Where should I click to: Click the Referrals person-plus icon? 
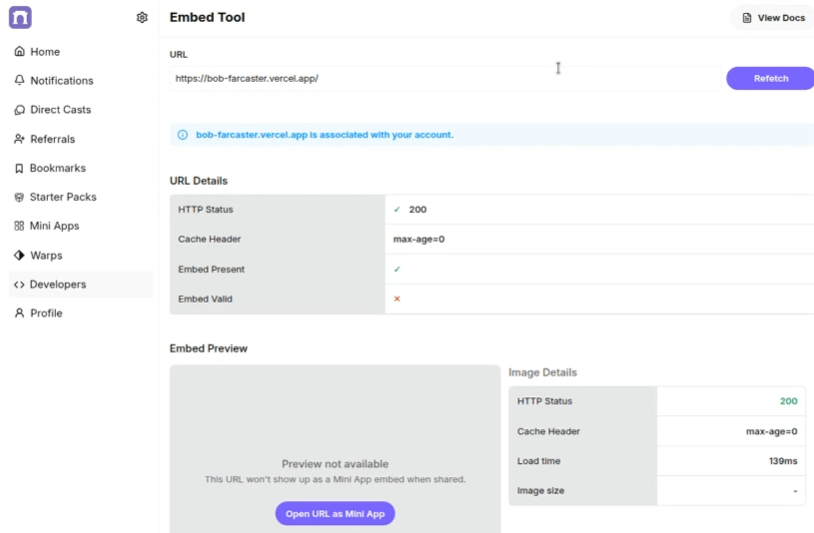pos(19,139)
